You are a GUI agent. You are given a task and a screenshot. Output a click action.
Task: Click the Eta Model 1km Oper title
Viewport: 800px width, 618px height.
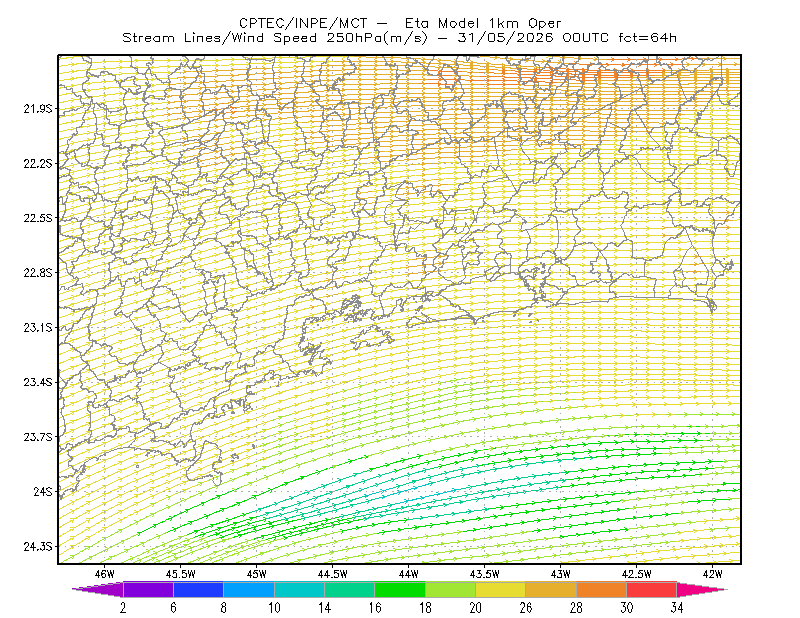[x=483, y=23]
